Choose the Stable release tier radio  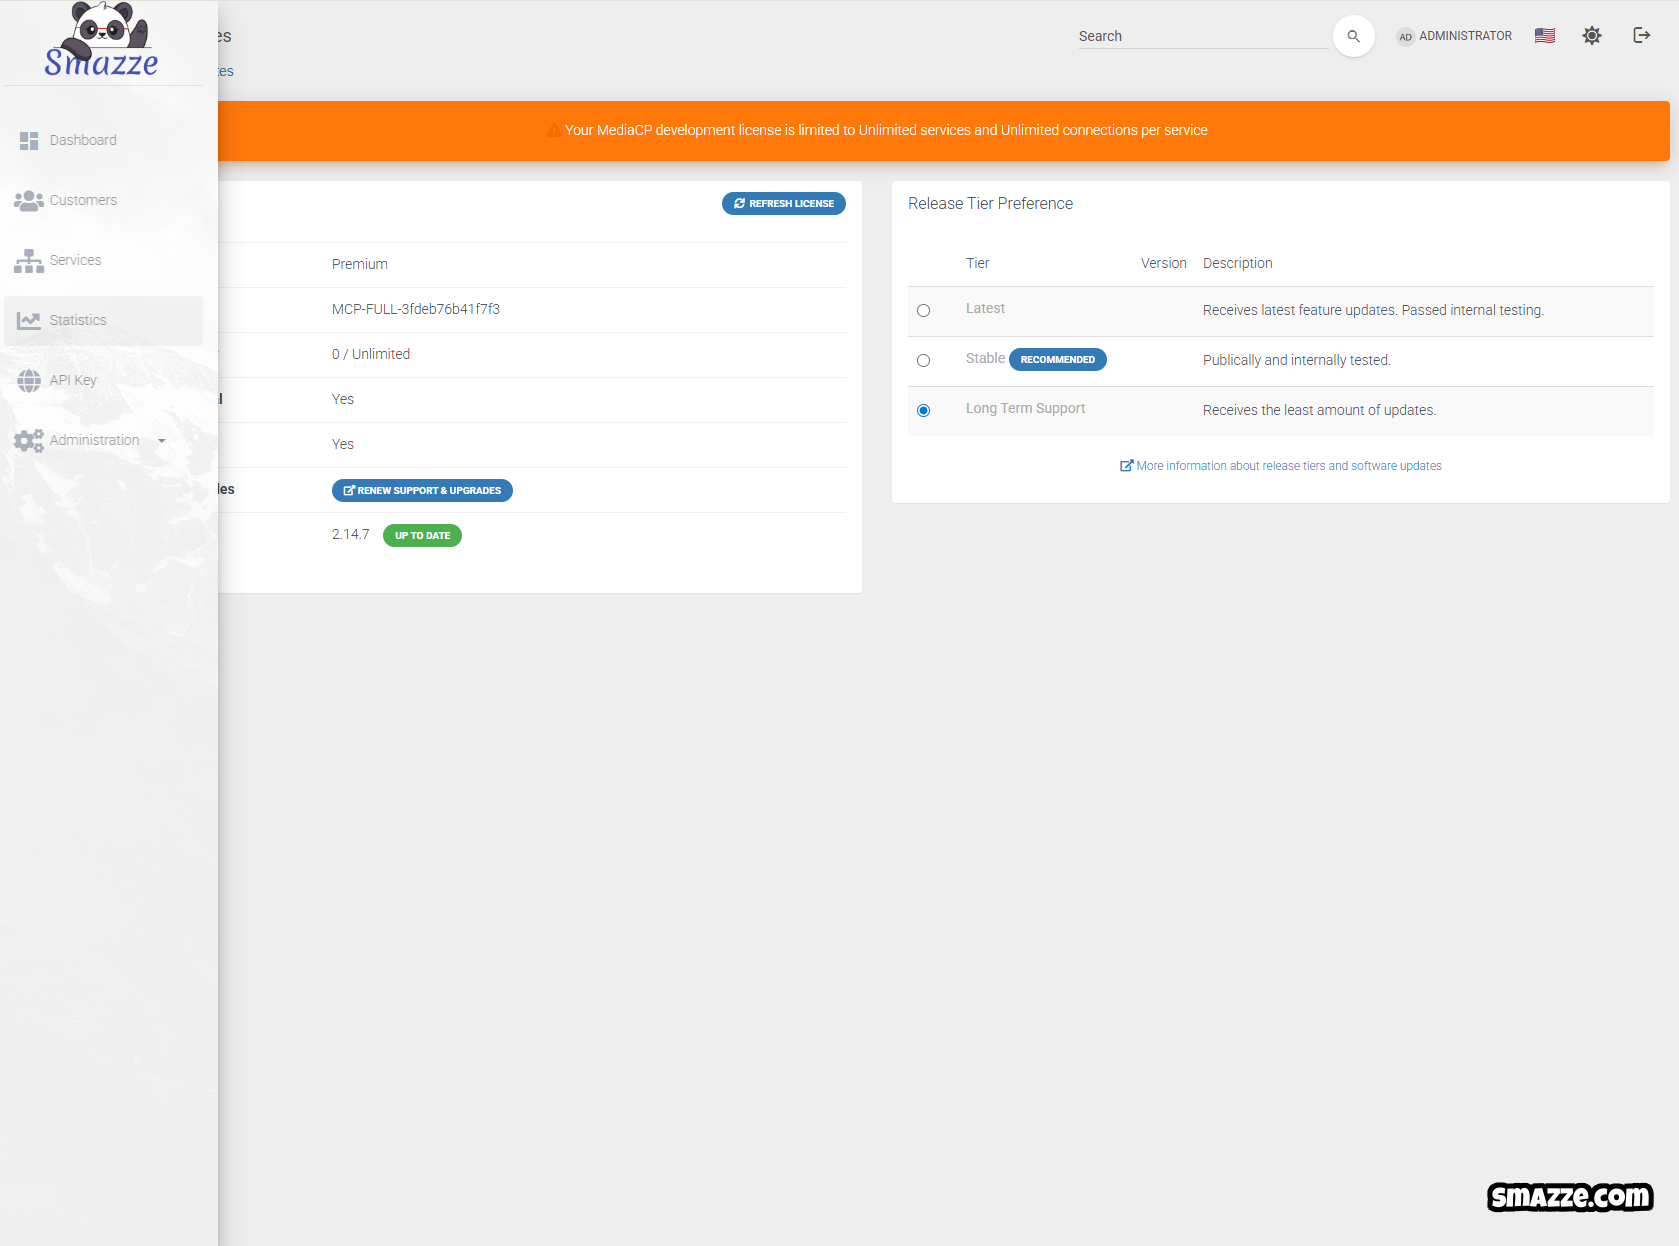point(923,361)
